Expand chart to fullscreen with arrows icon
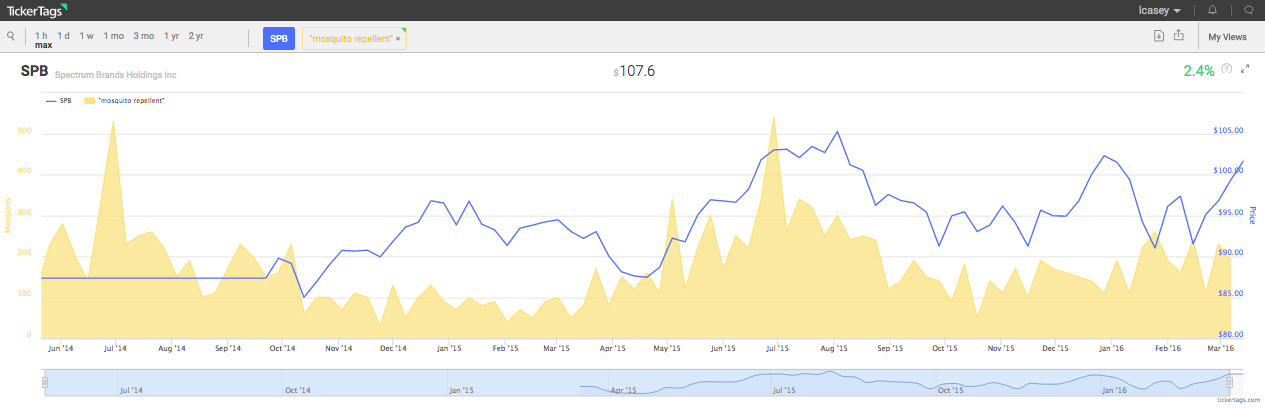 point(1245,69)
